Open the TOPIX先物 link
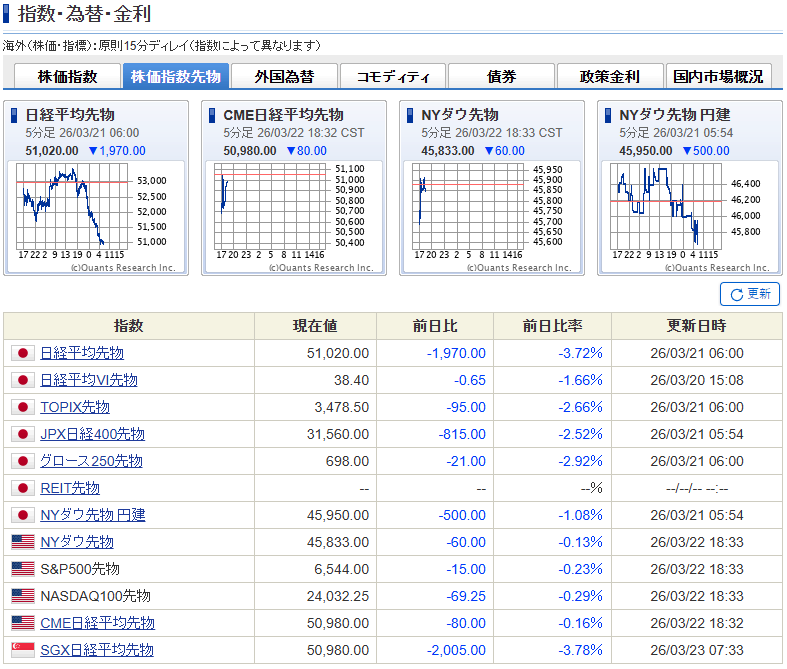Screen dimensions: 787x669 pyautogui.click(x=75, y=407)
